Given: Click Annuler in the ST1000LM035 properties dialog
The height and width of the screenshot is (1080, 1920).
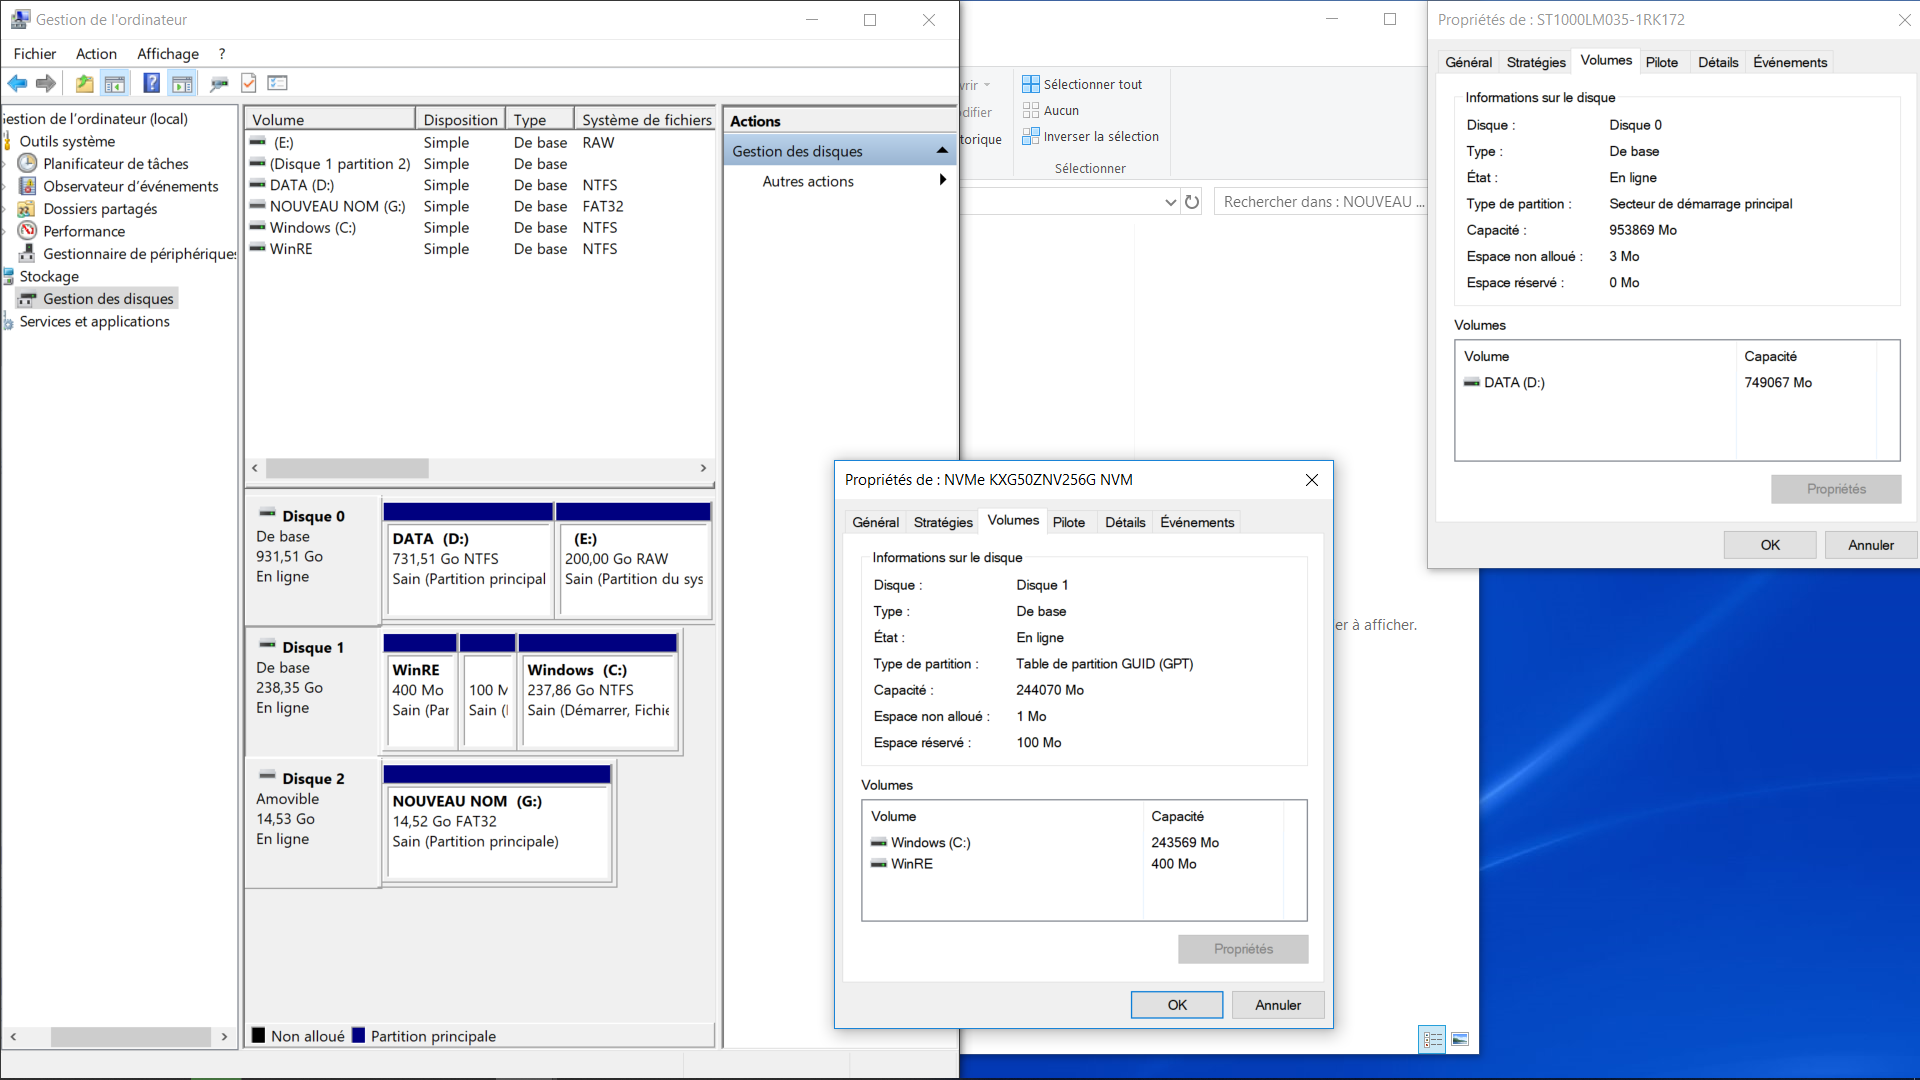Looking at the screenshot, I should [1871, 545].
